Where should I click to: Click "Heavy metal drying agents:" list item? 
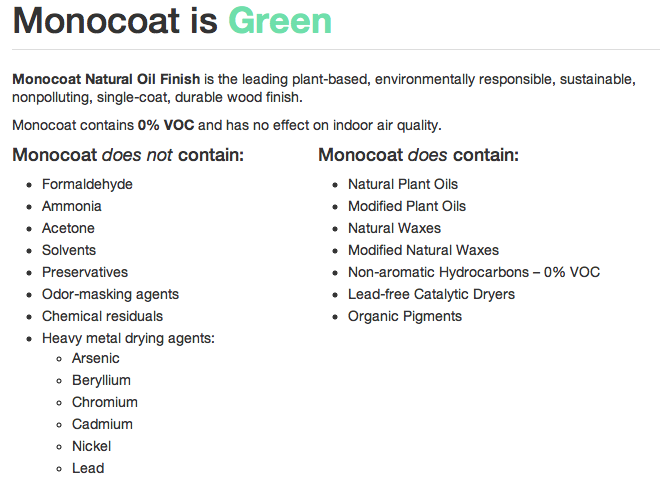pos(128,338)
